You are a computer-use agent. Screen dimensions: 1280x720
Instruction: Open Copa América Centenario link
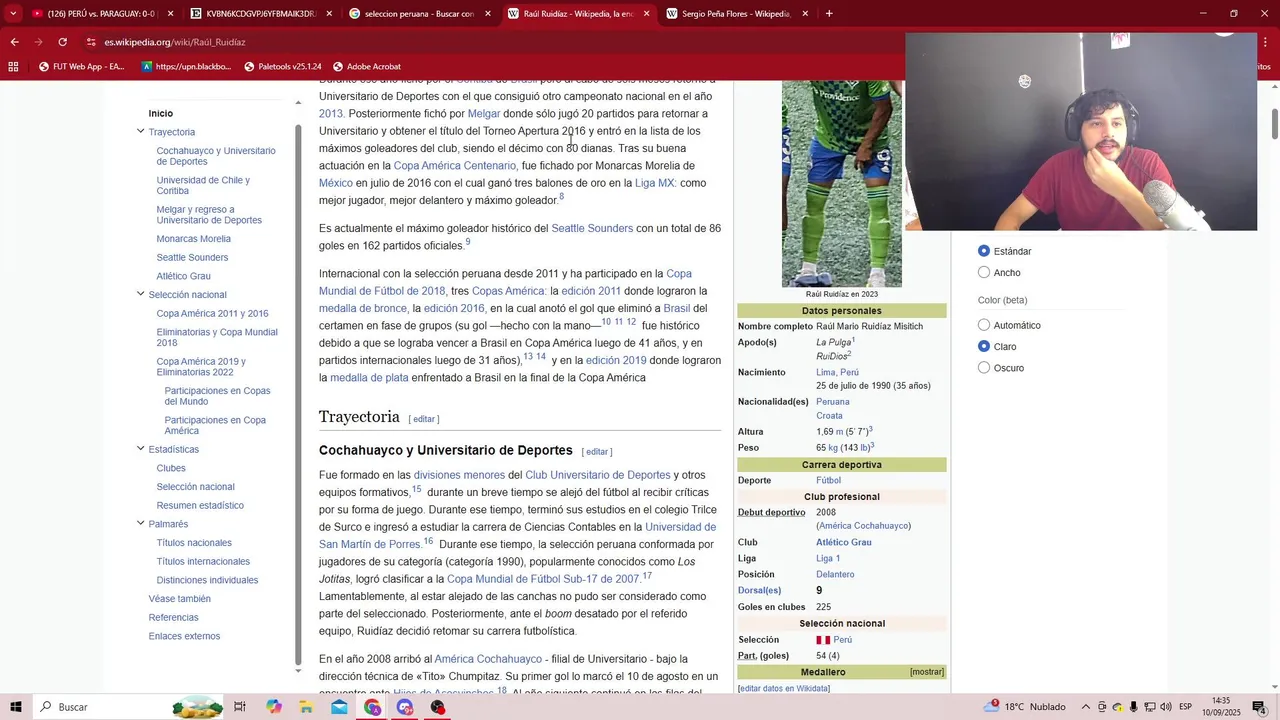pyautogui.click(x=455, y=166)
